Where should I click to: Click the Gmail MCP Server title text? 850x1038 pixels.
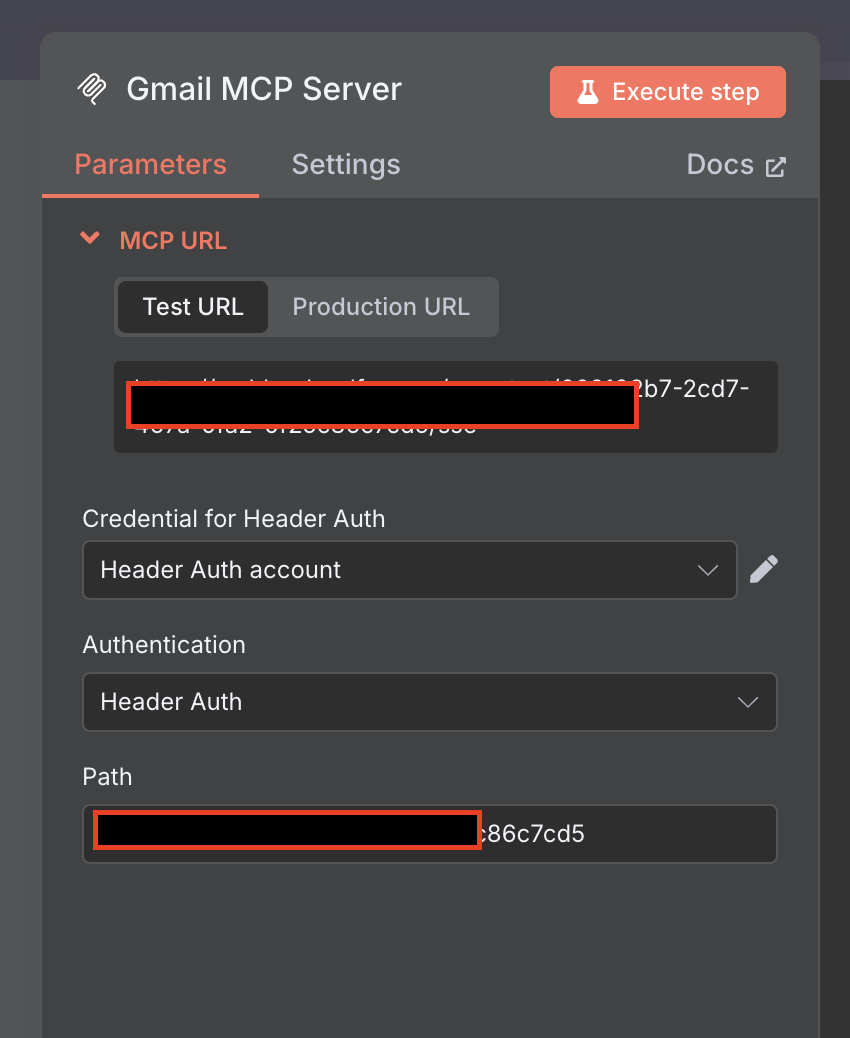tap(263, 89)
